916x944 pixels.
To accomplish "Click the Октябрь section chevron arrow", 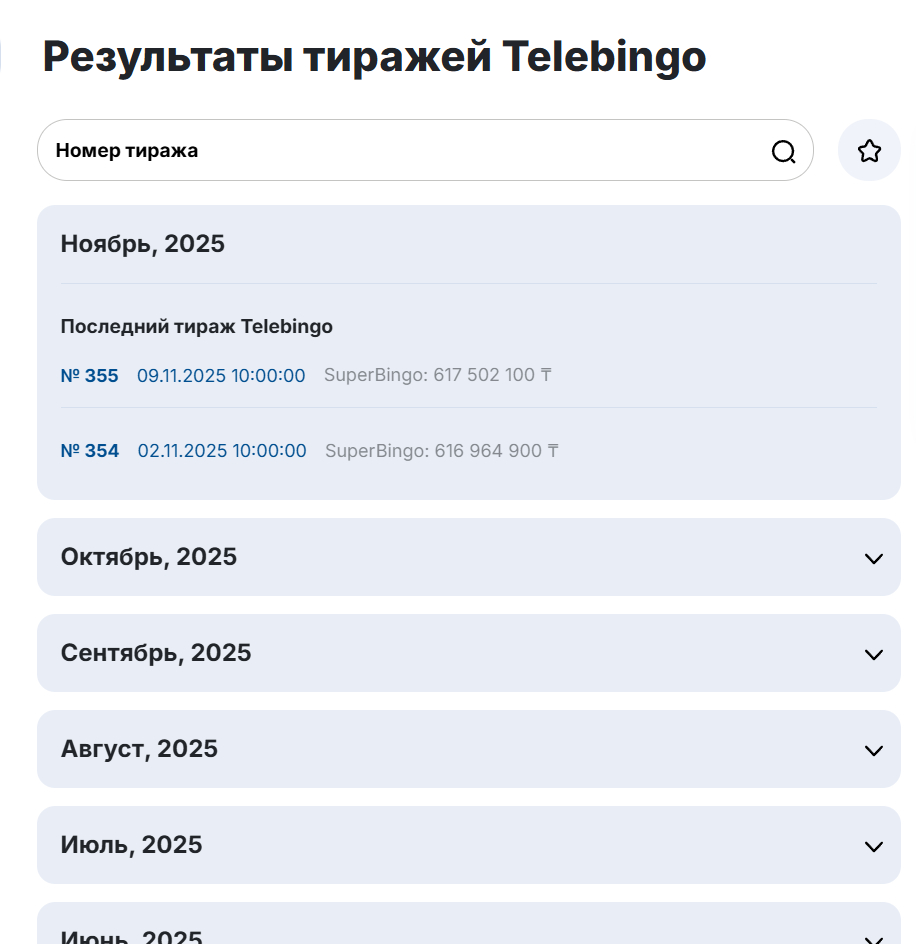I will click(x=872, y=558).
